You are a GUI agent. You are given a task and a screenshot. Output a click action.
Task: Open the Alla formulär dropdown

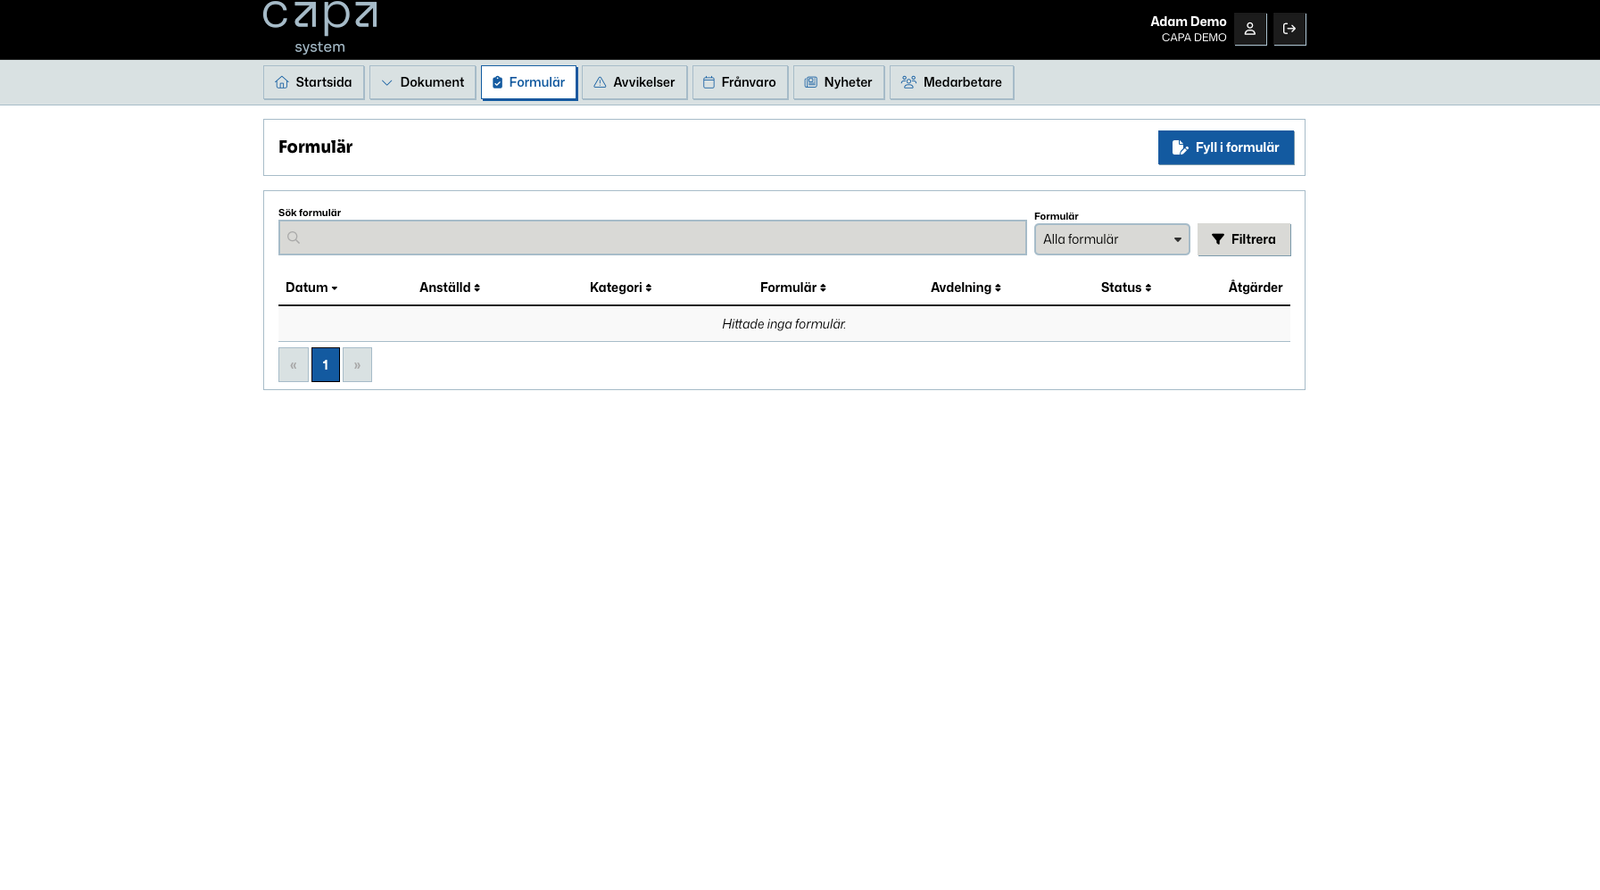tap(1111, 240)
